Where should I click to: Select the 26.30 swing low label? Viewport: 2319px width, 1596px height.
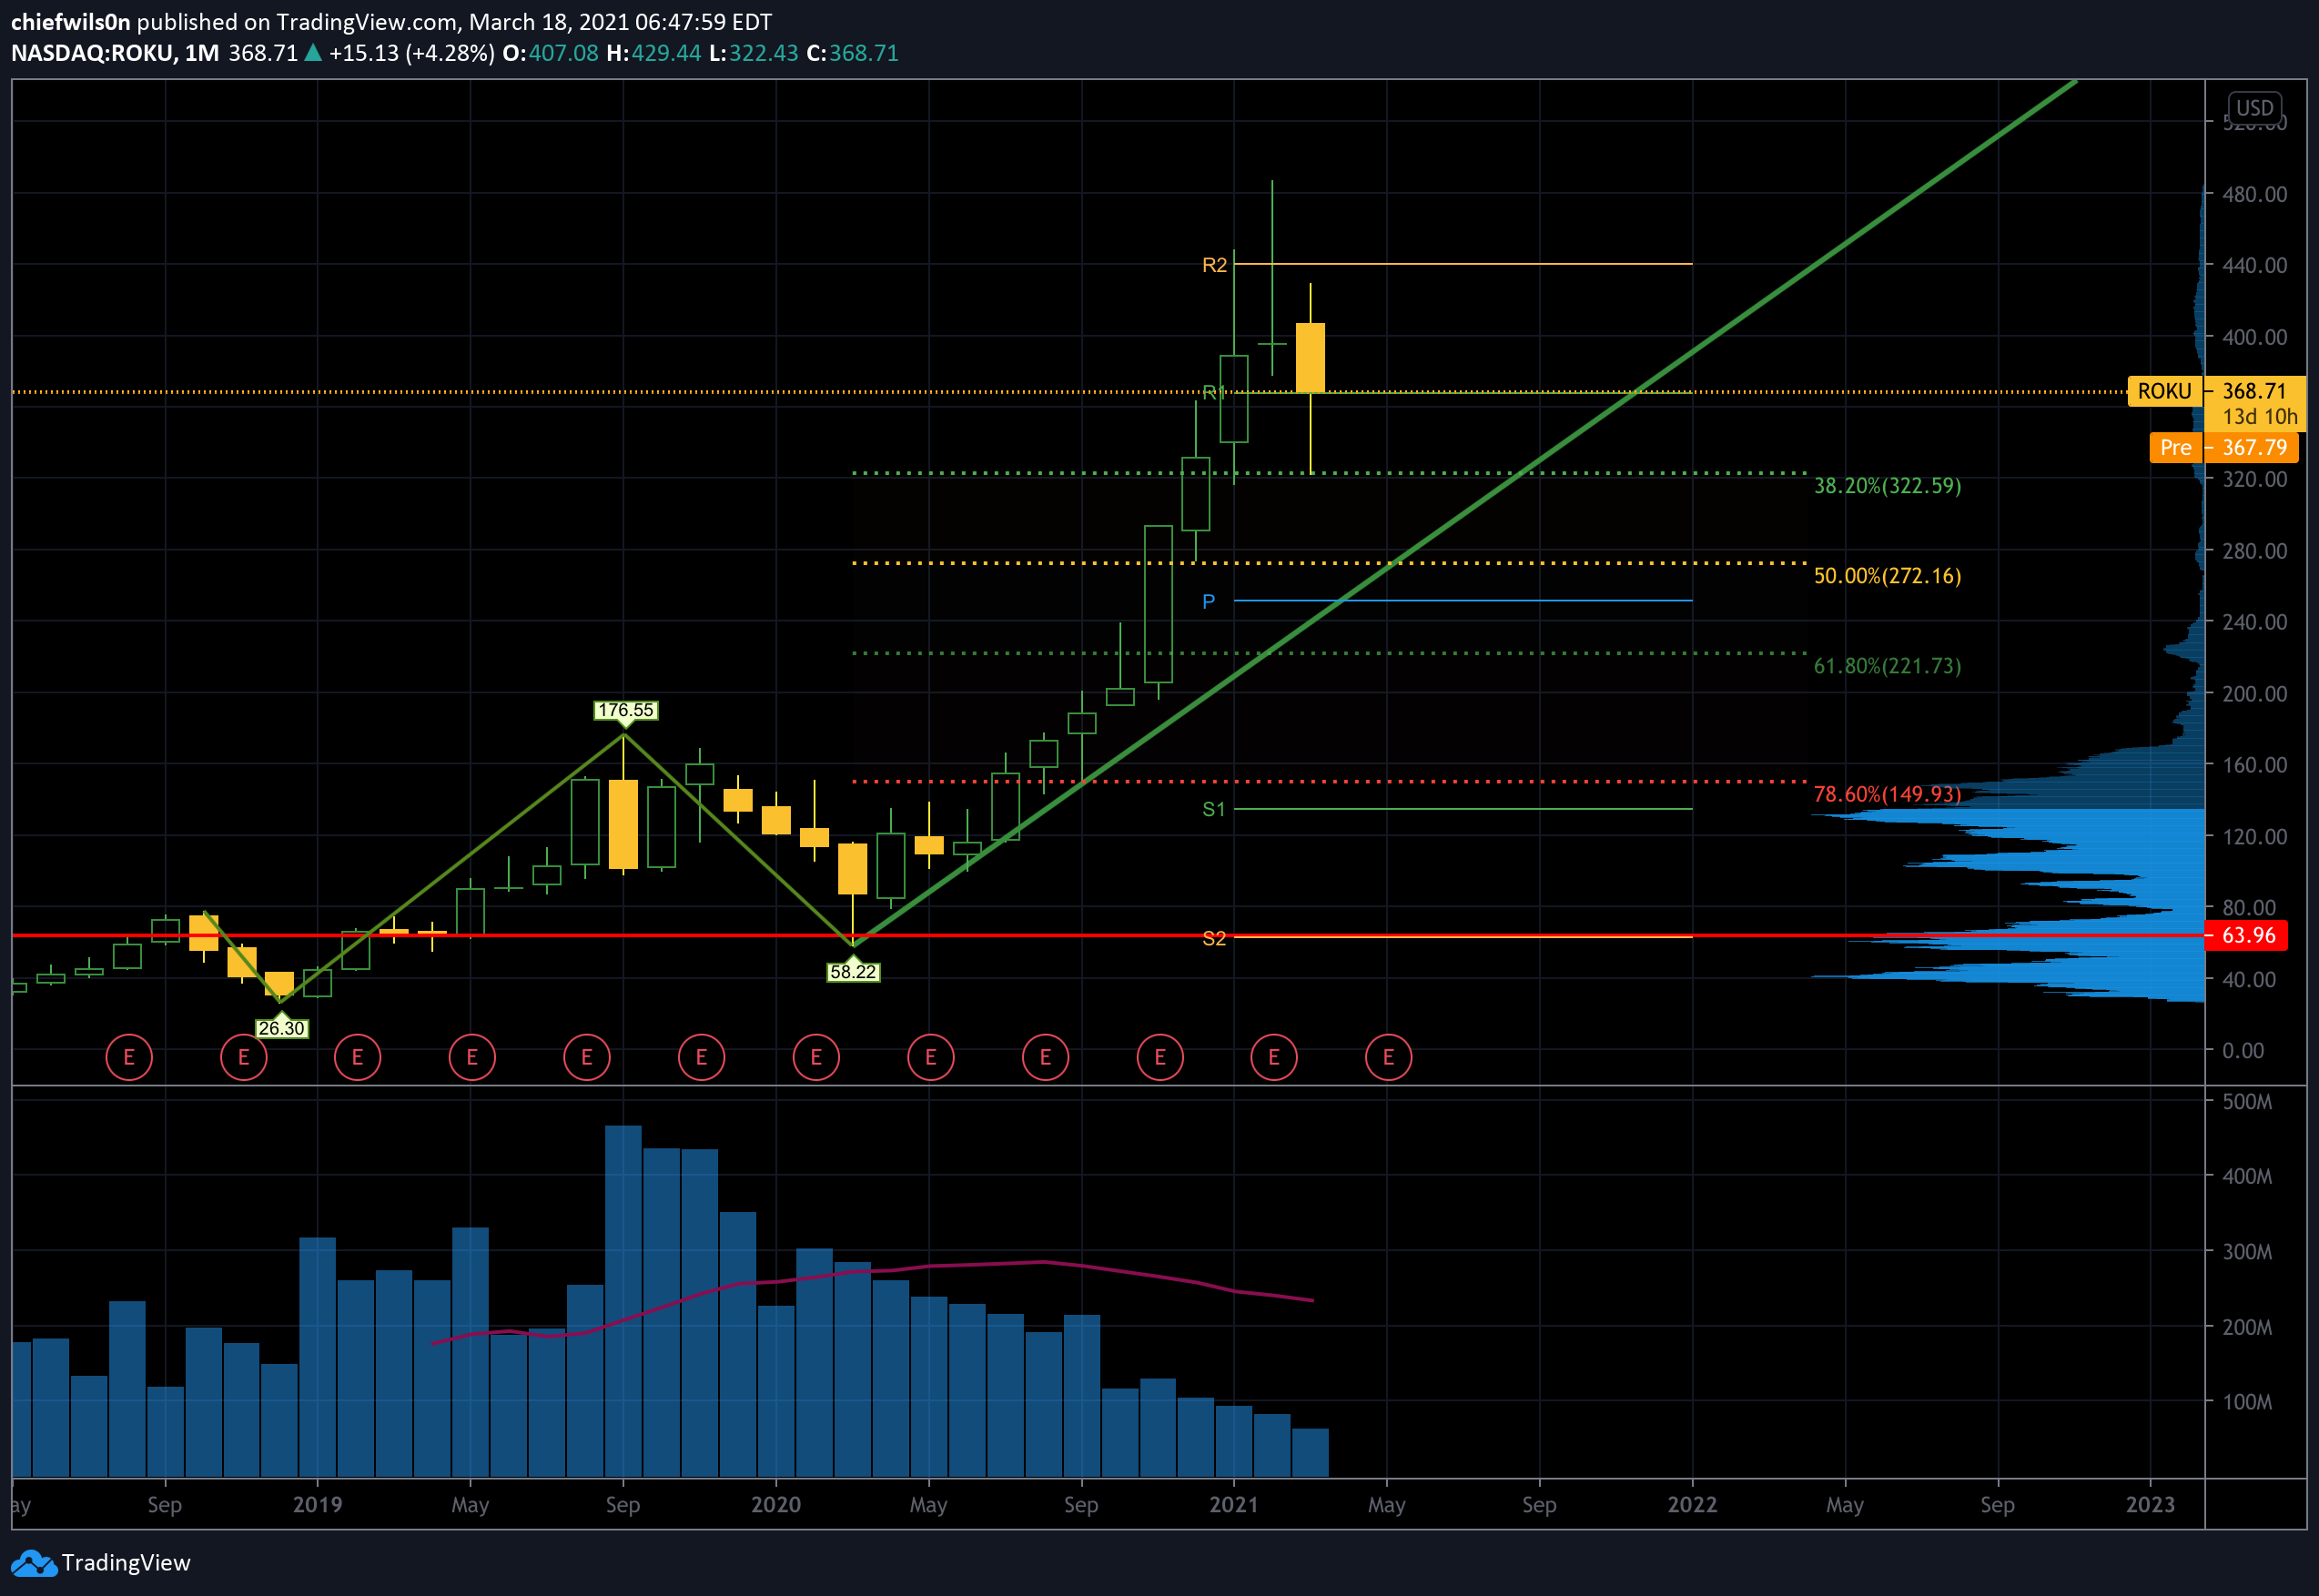[x=281, y=1028]
